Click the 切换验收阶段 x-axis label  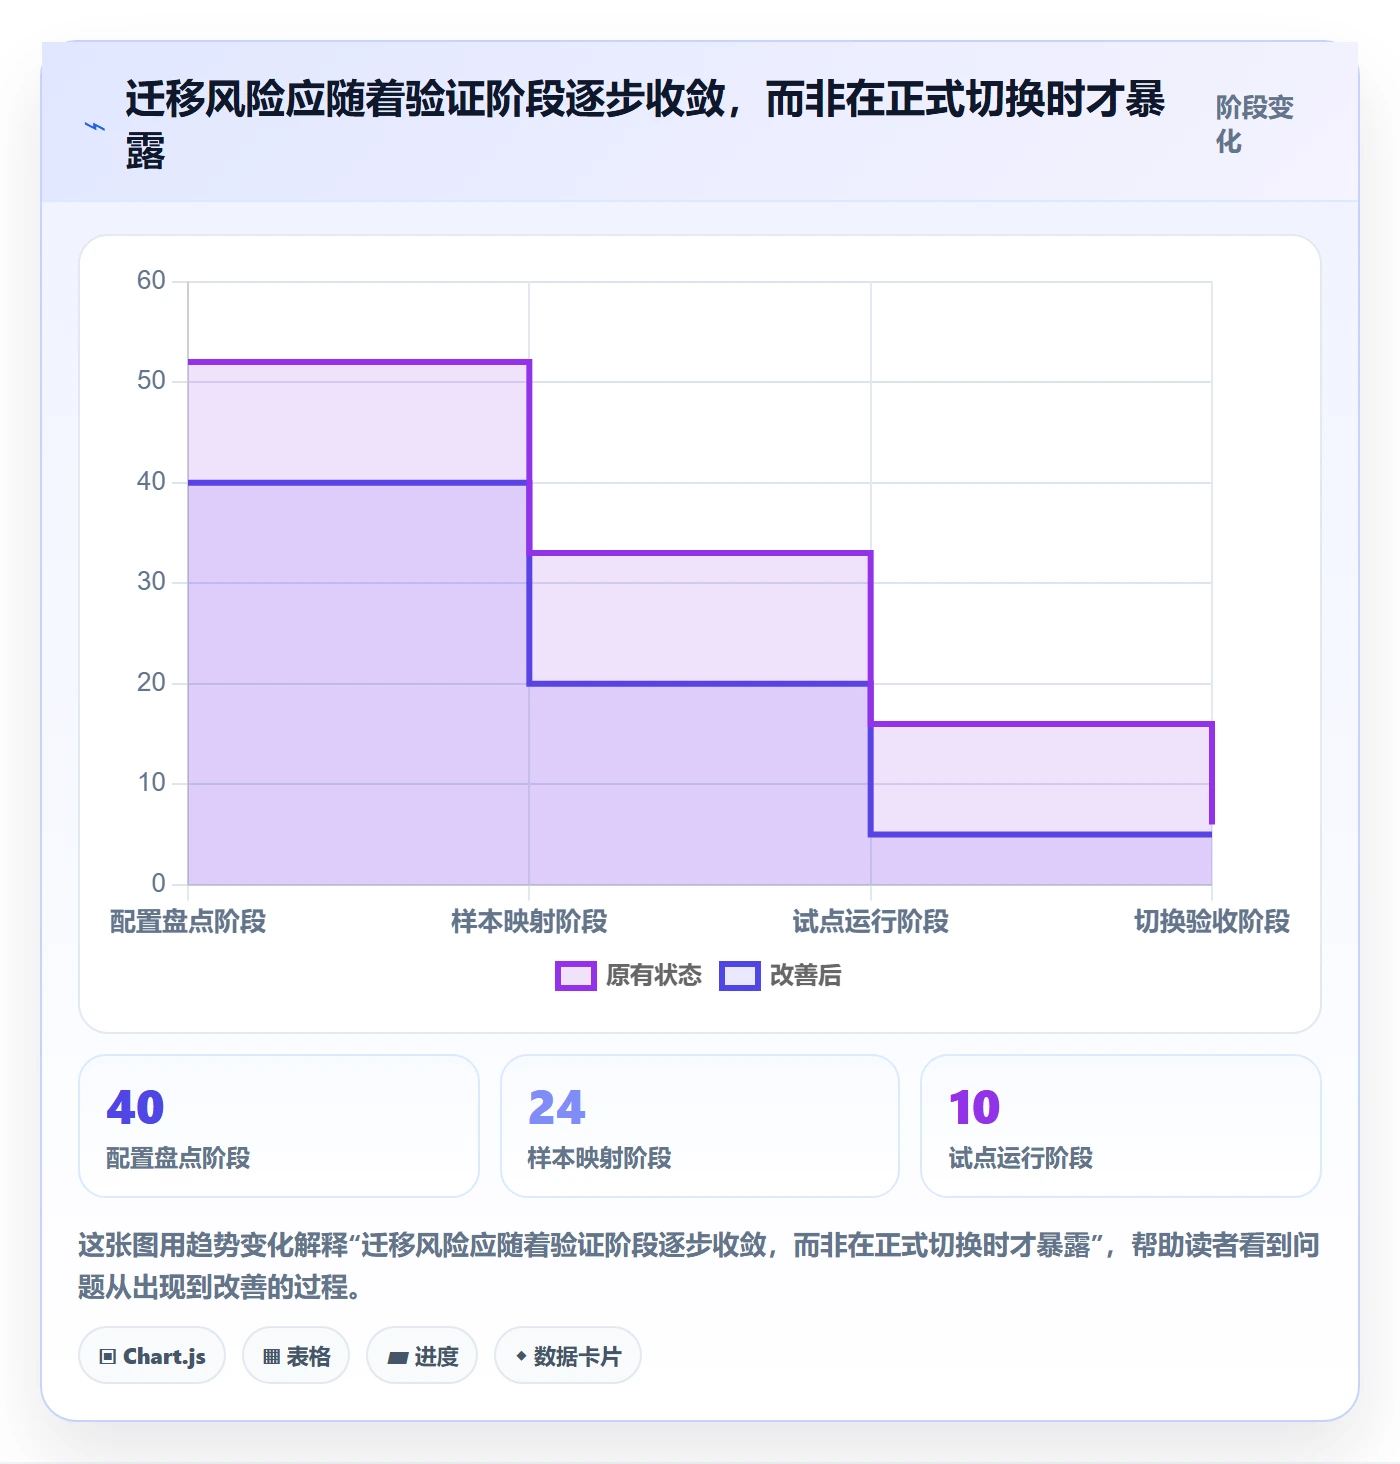pyautogui.click(x=1212, y=922)
